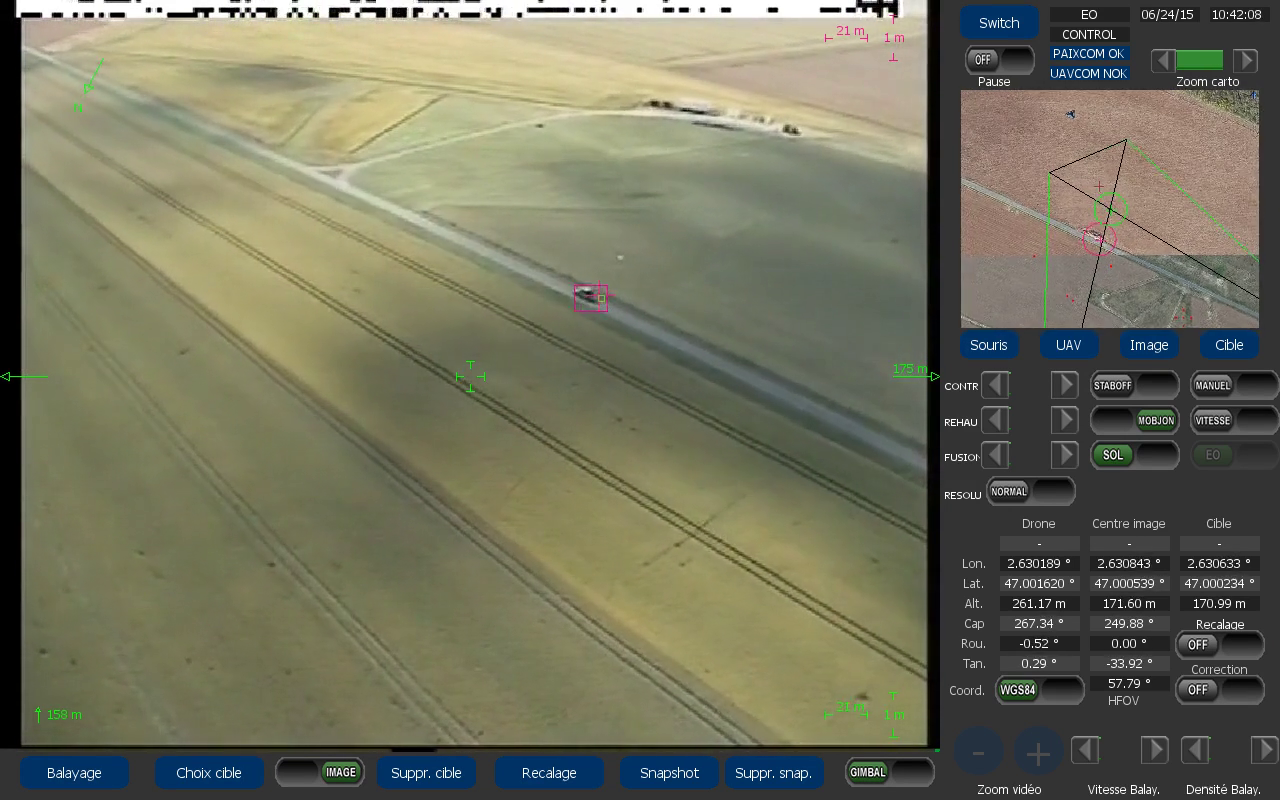
Task: Click Suppr. cible to delete target
Action: tap(426, 773)
